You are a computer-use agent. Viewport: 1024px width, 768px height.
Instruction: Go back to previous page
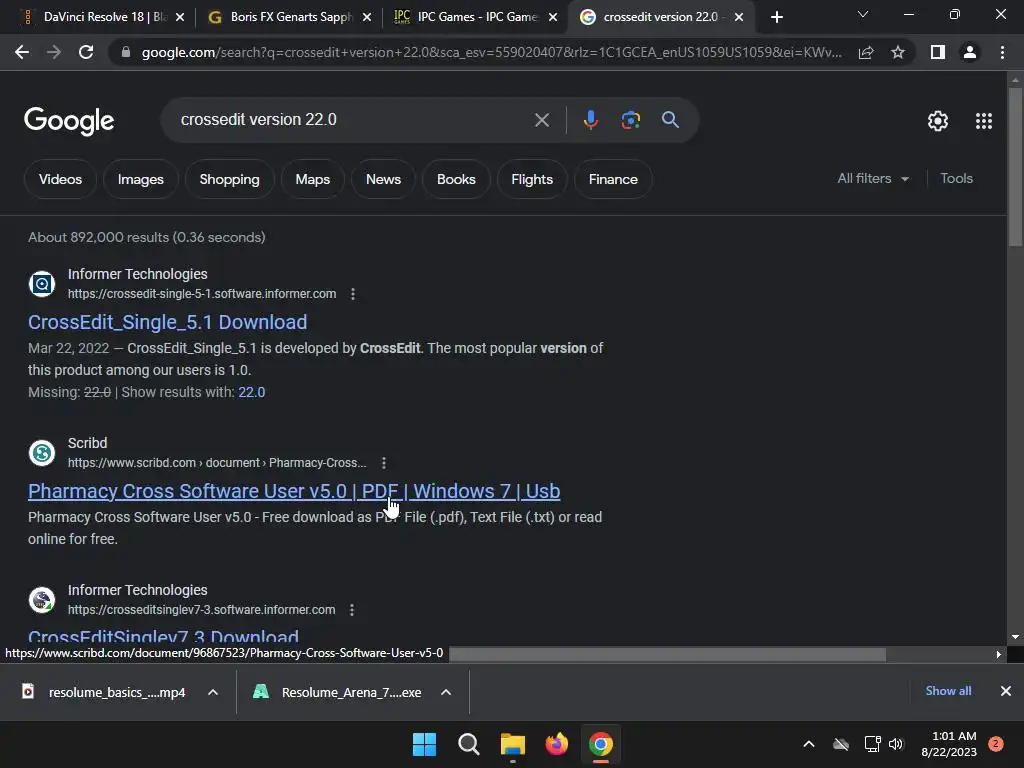tap(22, 52)
